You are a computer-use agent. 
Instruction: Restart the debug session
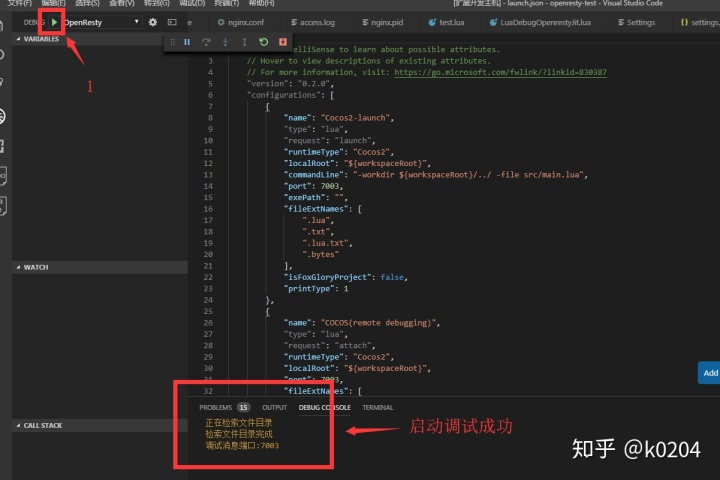[264, 42]
